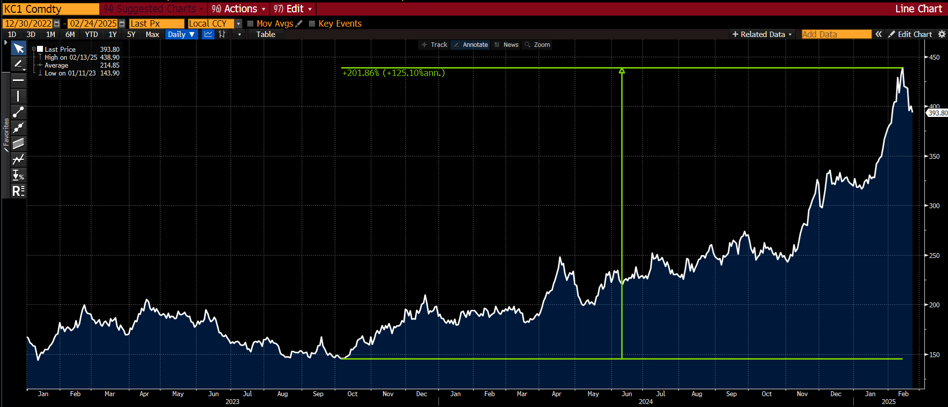Click the Track crosshair button
The image size is (948, 407).
coord(434,45)
